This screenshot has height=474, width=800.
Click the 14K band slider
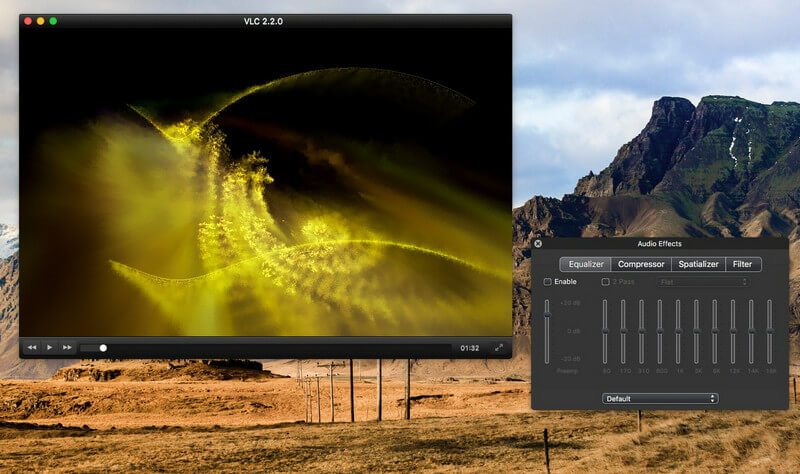pos(752,332)
